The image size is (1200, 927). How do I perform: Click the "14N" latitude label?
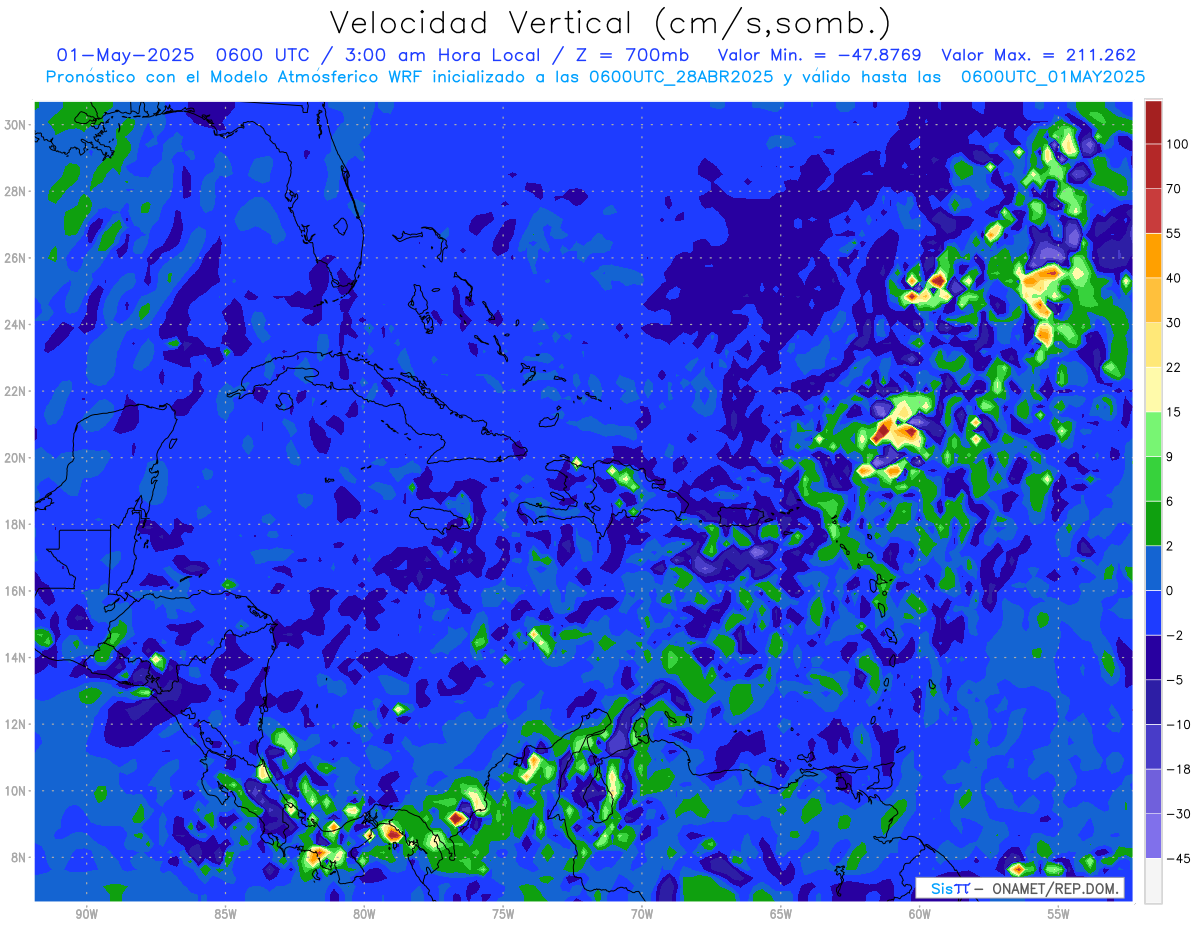coord(17,658)
